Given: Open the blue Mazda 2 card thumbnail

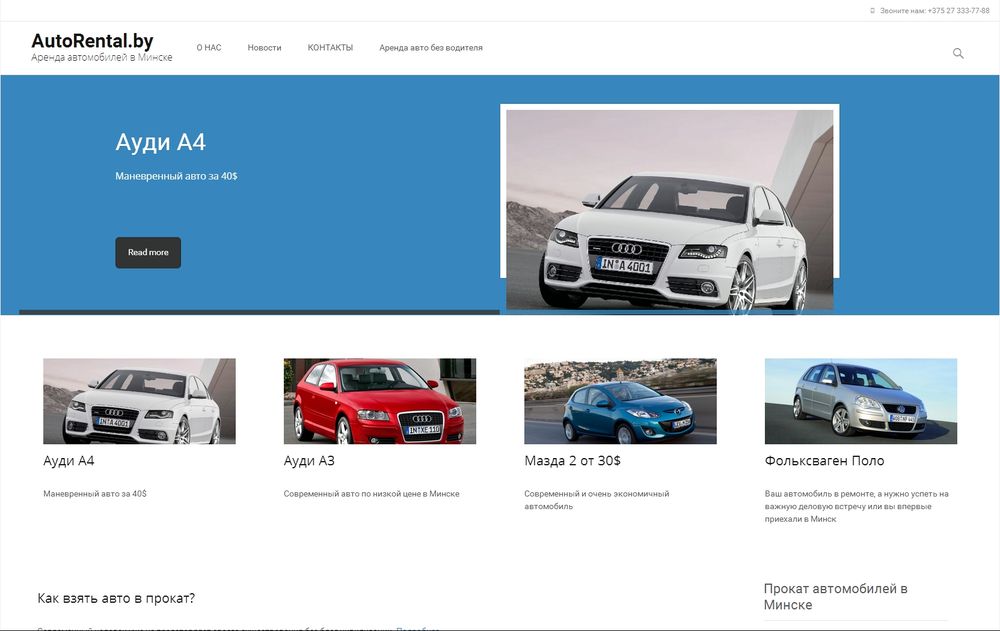Looking at the screenshot, I should point(620,401).
